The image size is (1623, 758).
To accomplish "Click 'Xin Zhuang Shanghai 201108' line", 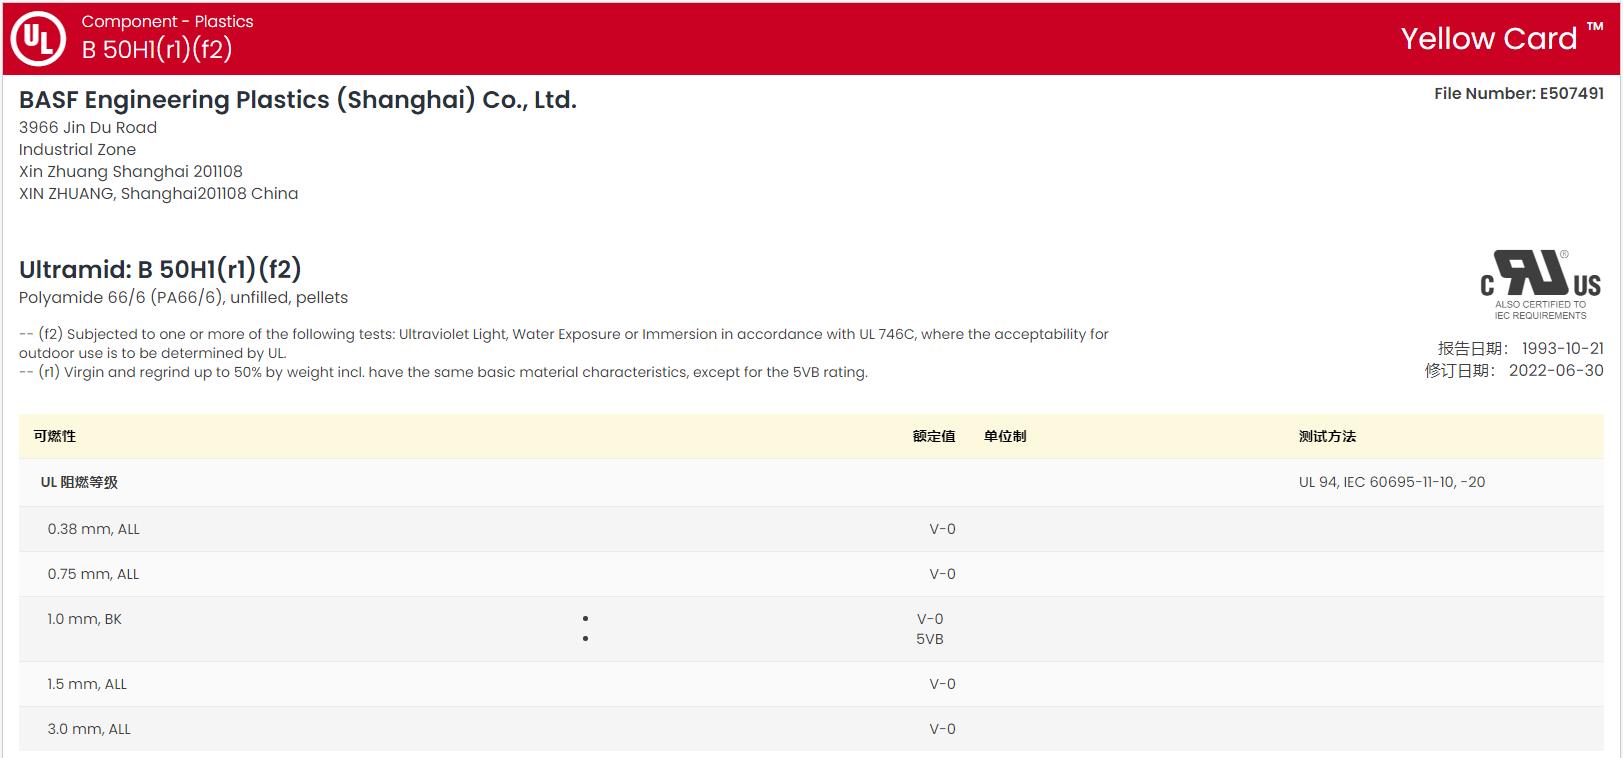I will coord(131,171).
